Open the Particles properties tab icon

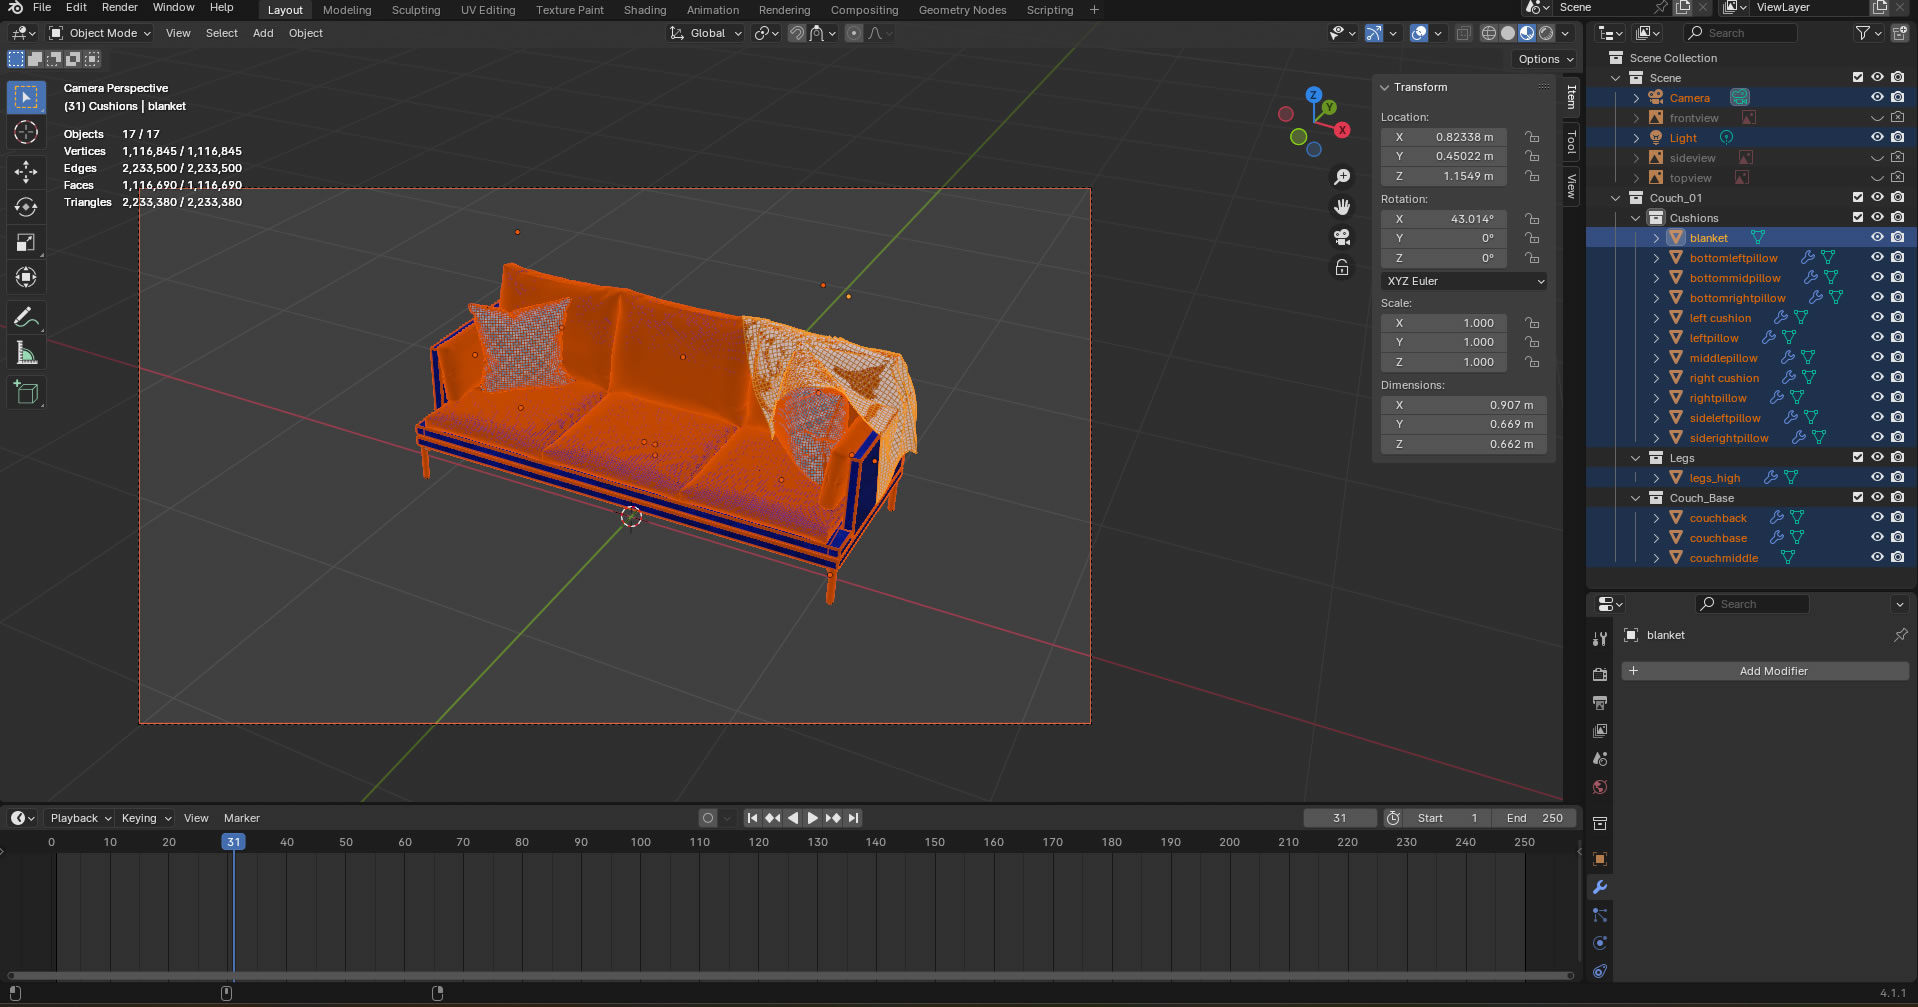coord(1600,915)
